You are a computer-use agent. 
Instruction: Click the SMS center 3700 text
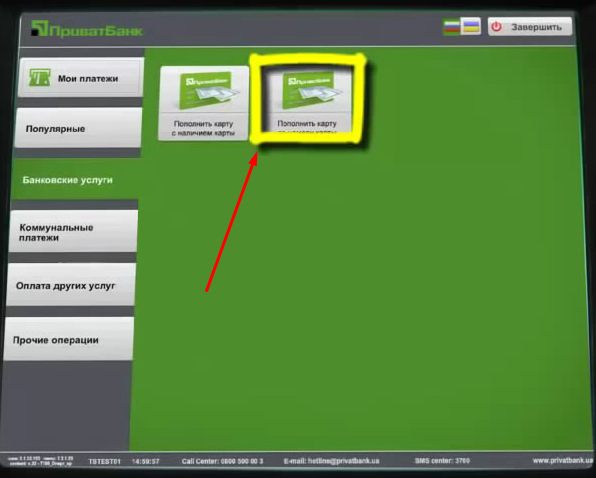442,461
